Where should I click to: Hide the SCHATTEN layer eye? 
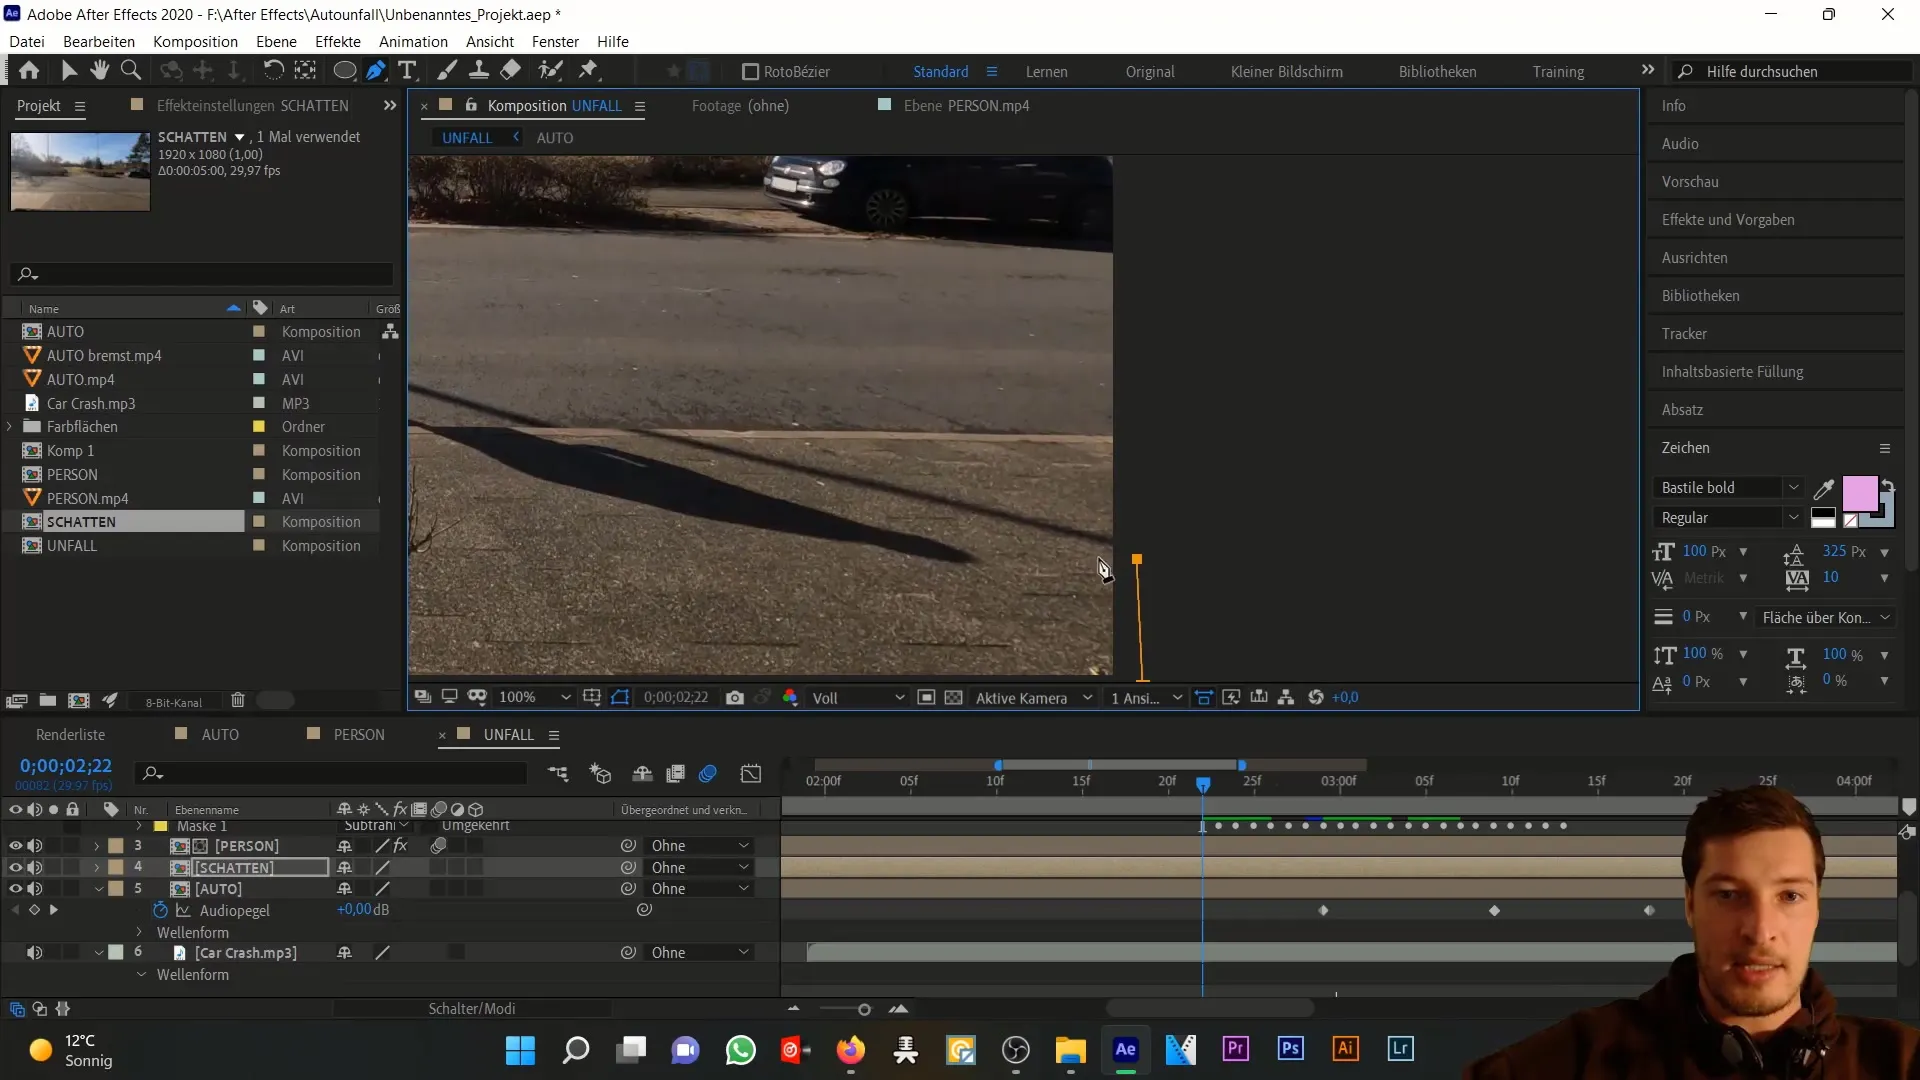(x=15, y=868)
